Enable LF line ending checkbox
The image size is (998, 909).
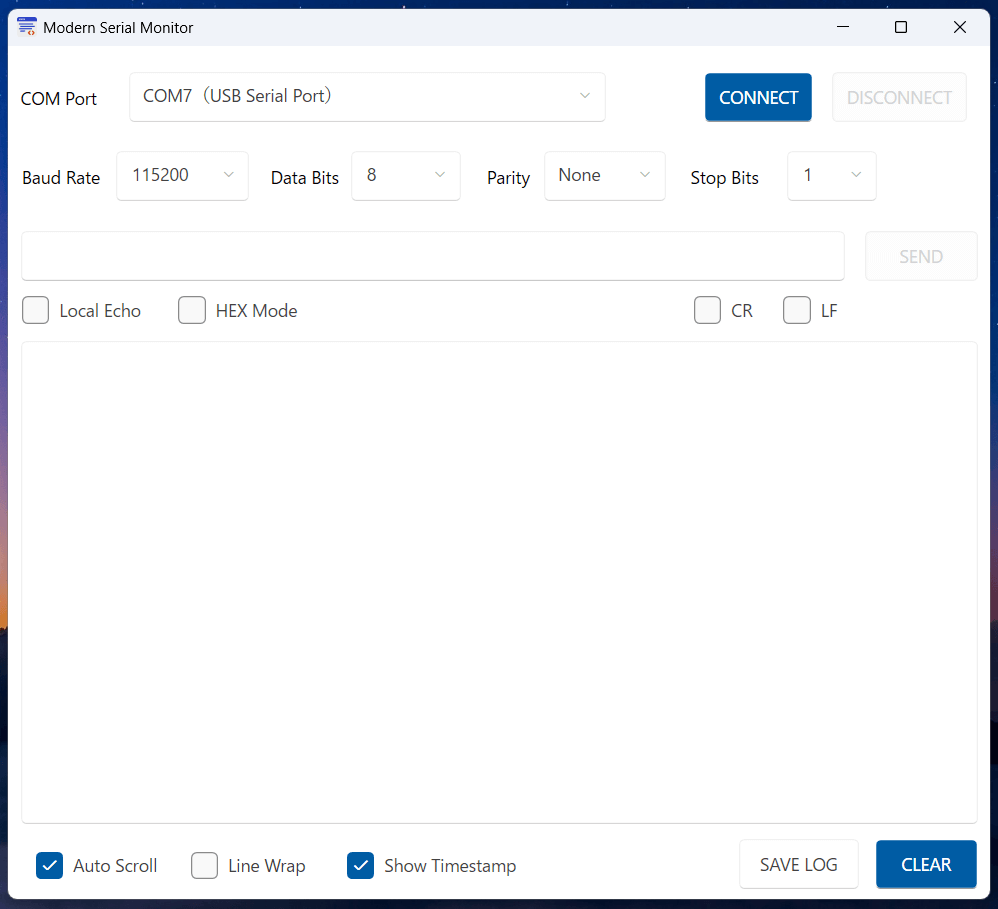[x=796, y=310]
